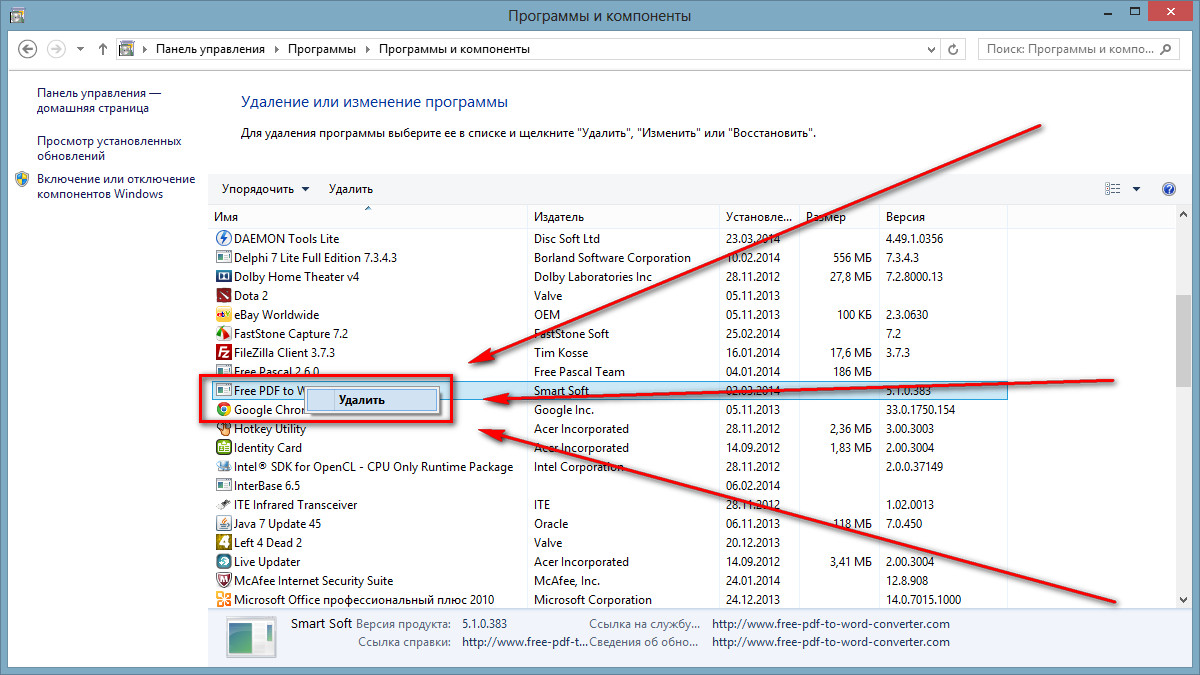Select version 33.0.1750.154 cell

tap(920, 410)
